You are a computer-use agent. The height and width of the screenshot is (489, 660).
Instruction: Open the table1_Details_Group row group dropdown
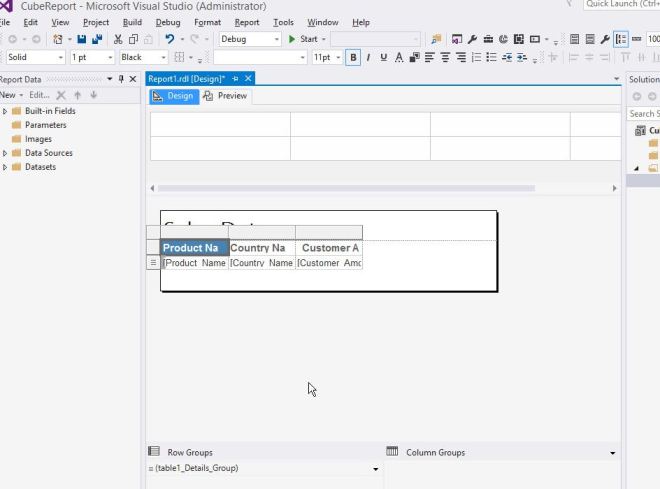click(x=376, y=469)
